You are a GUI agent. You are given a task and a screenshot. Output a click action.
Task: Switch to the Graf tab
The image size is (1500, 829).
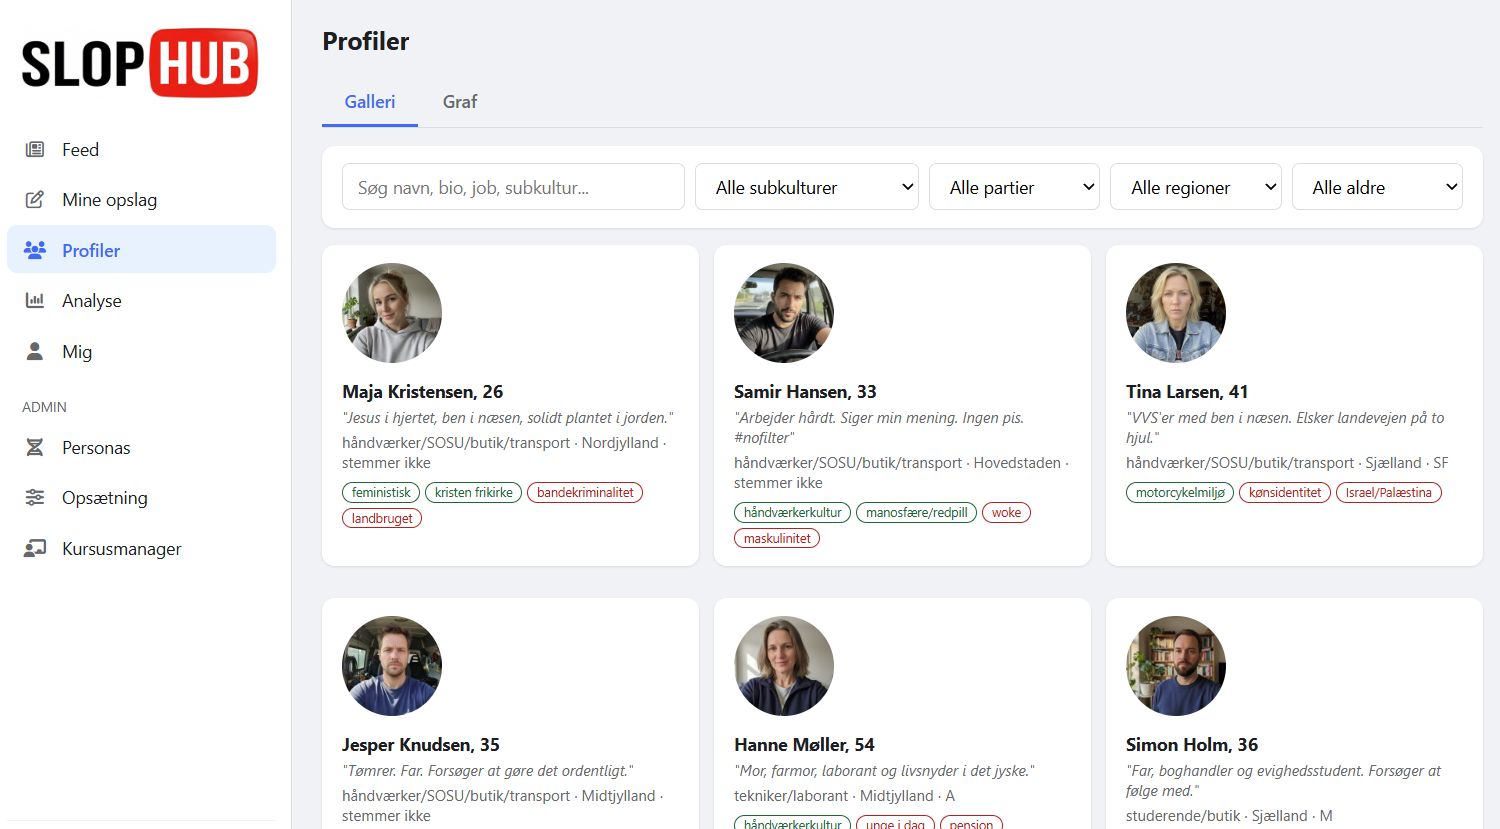pyautogui.click(x=460, y=102)
